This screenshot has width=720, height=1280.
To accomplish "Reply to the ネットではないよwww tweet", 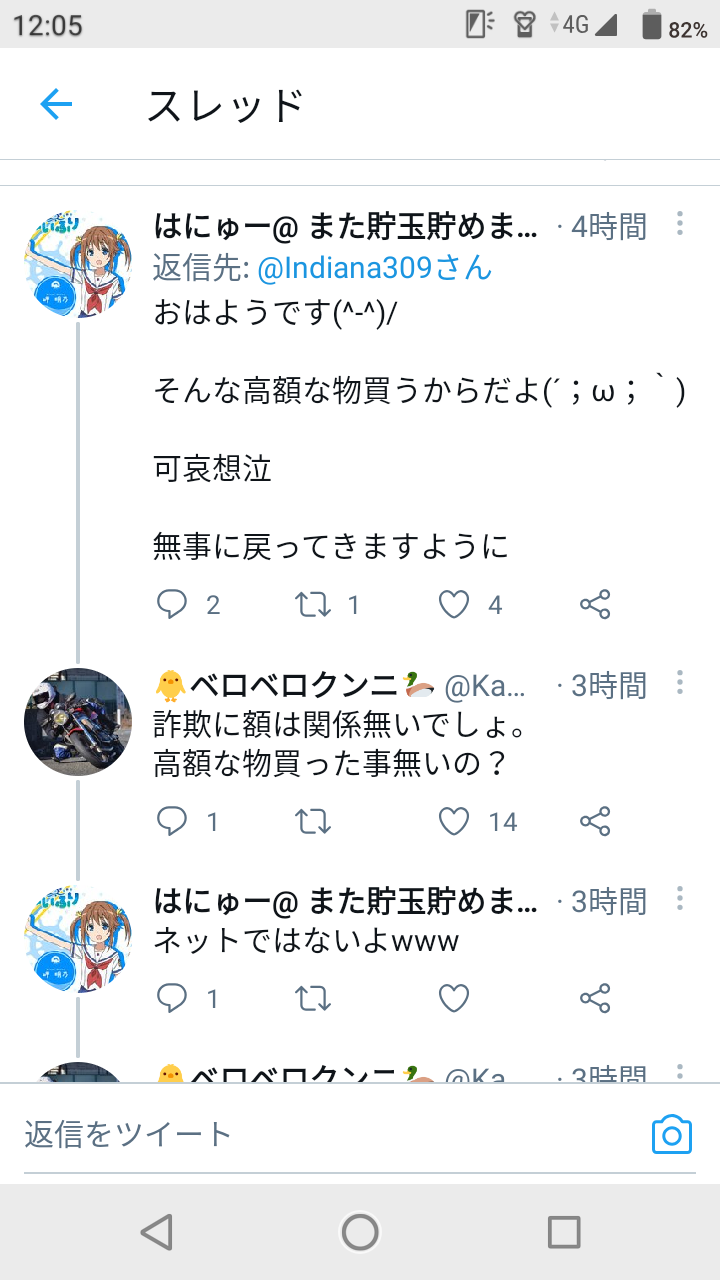I will click(x=173, y=997).
